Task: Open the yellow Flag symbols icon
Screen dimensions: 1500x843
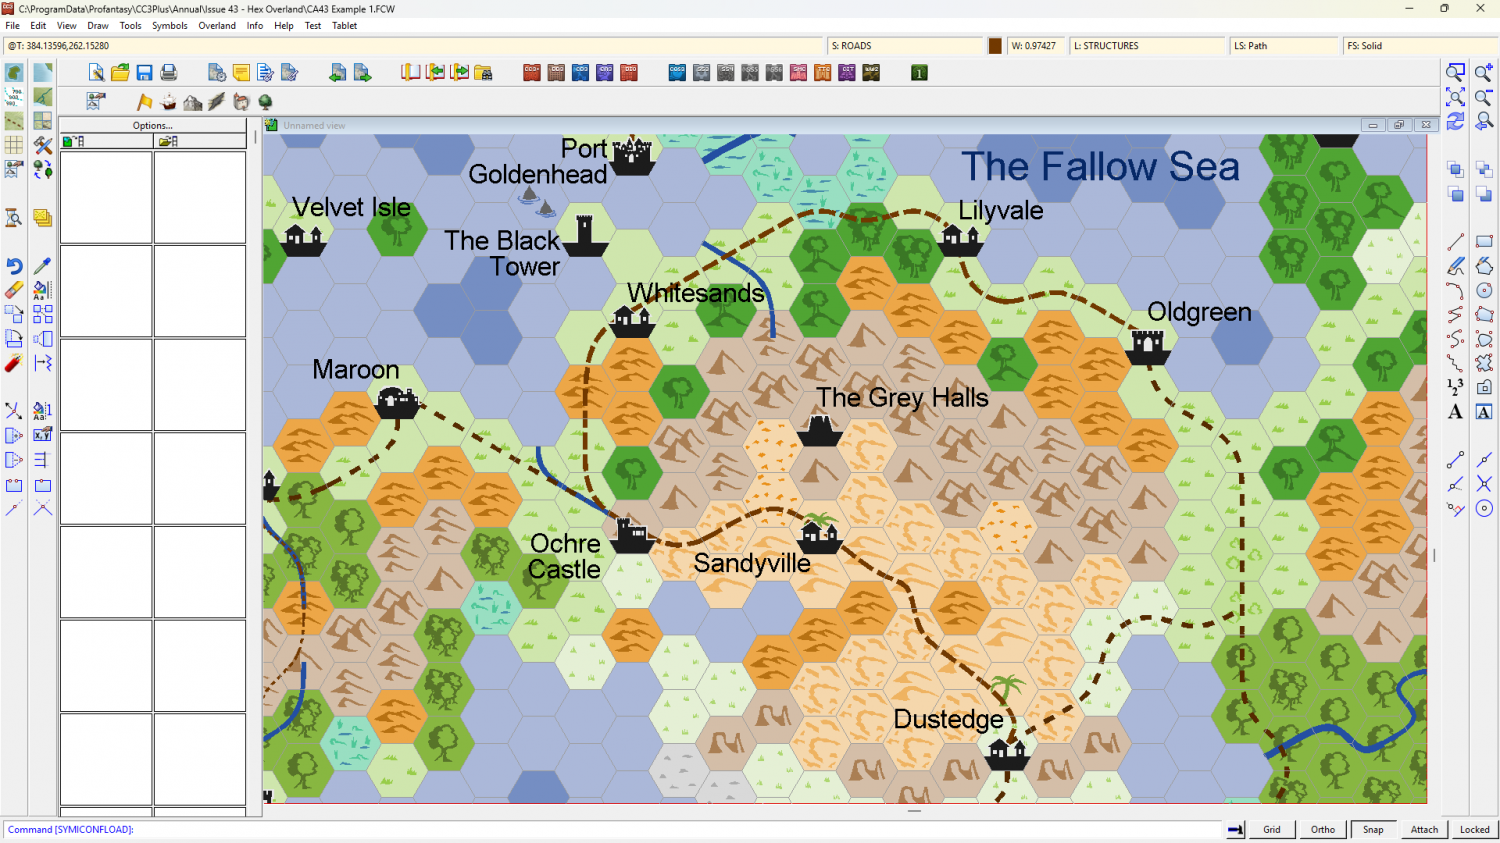Action: pyautogui.click(x=145, y=102)
